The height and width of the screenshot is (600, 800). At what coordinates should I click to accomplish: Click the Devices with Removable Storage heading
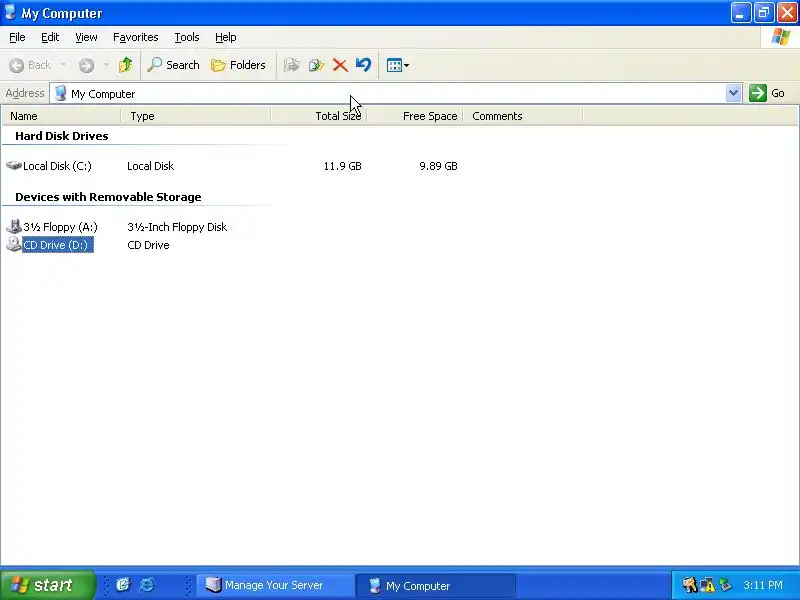point(108,197)
